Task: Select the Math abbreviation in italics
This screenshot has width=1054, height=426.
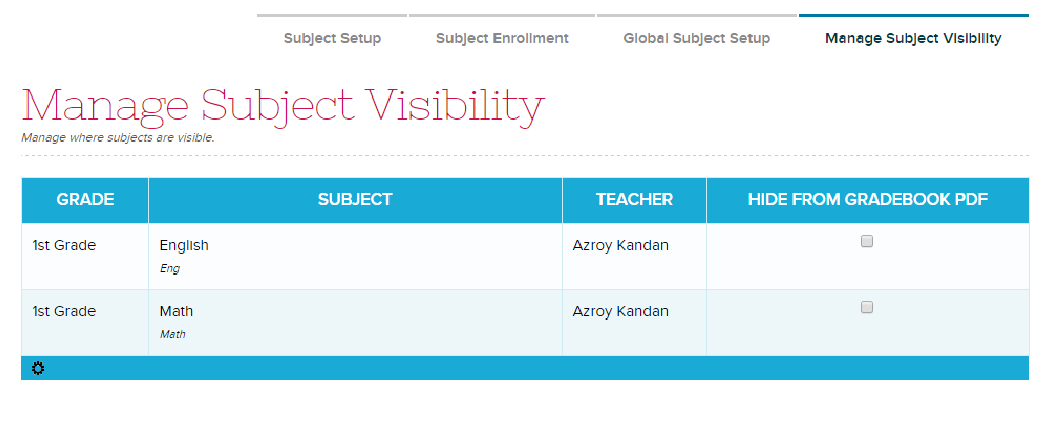Action: click(x=173, y=334)
